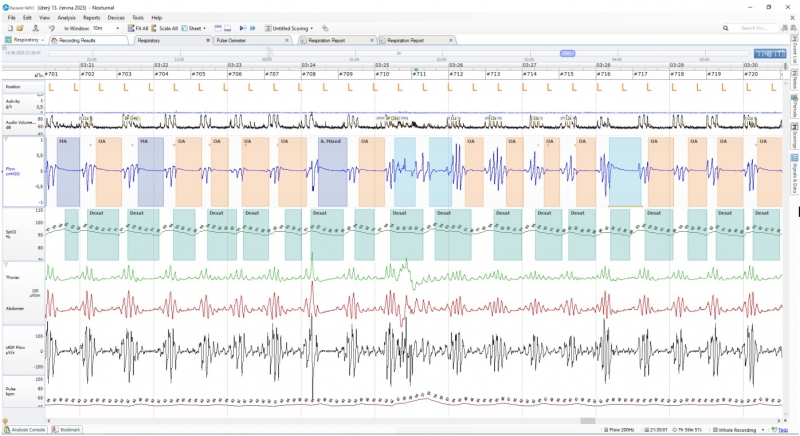Open the Edit menu

27,18
